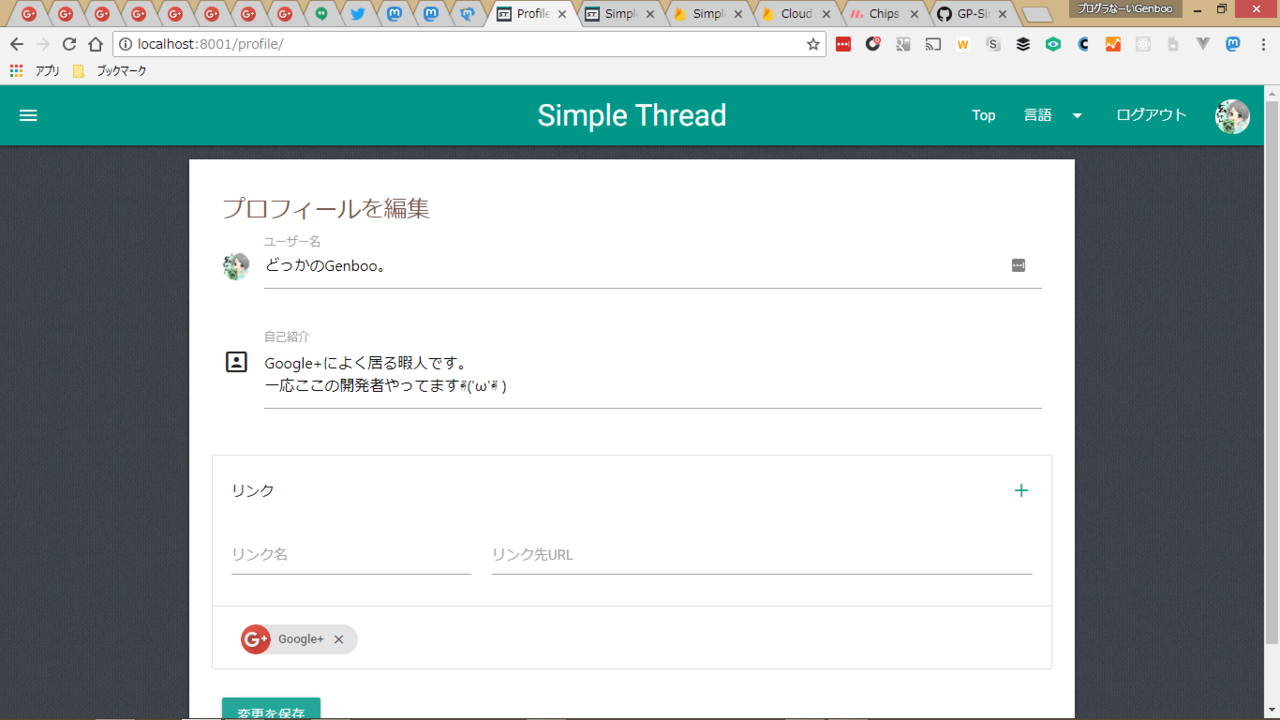The width and height of the screenshot is (1280, 720).
Task: Open the アプリ apps bookmark shortcut
Action: 36,71
